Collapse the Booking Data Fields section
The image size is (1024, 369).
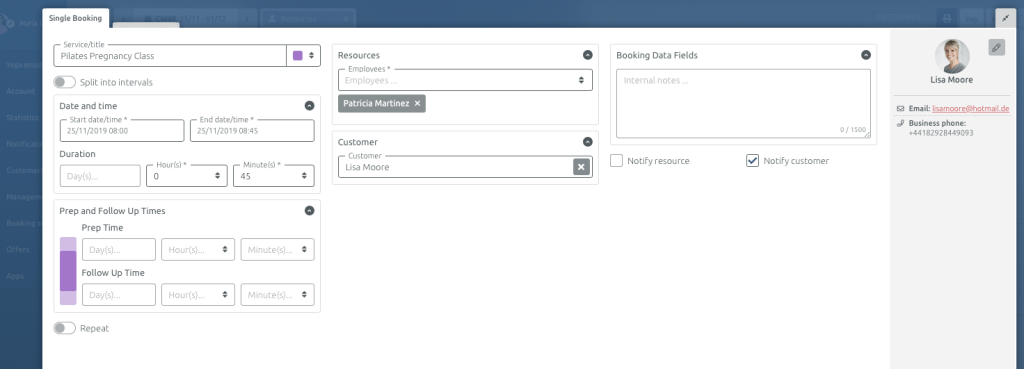click(866, 55)
